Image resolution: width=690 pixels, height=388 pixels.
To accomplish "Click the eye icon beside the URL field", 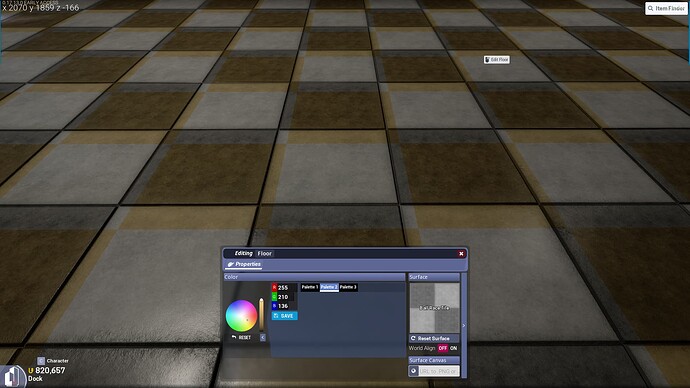I will point(413,371).
